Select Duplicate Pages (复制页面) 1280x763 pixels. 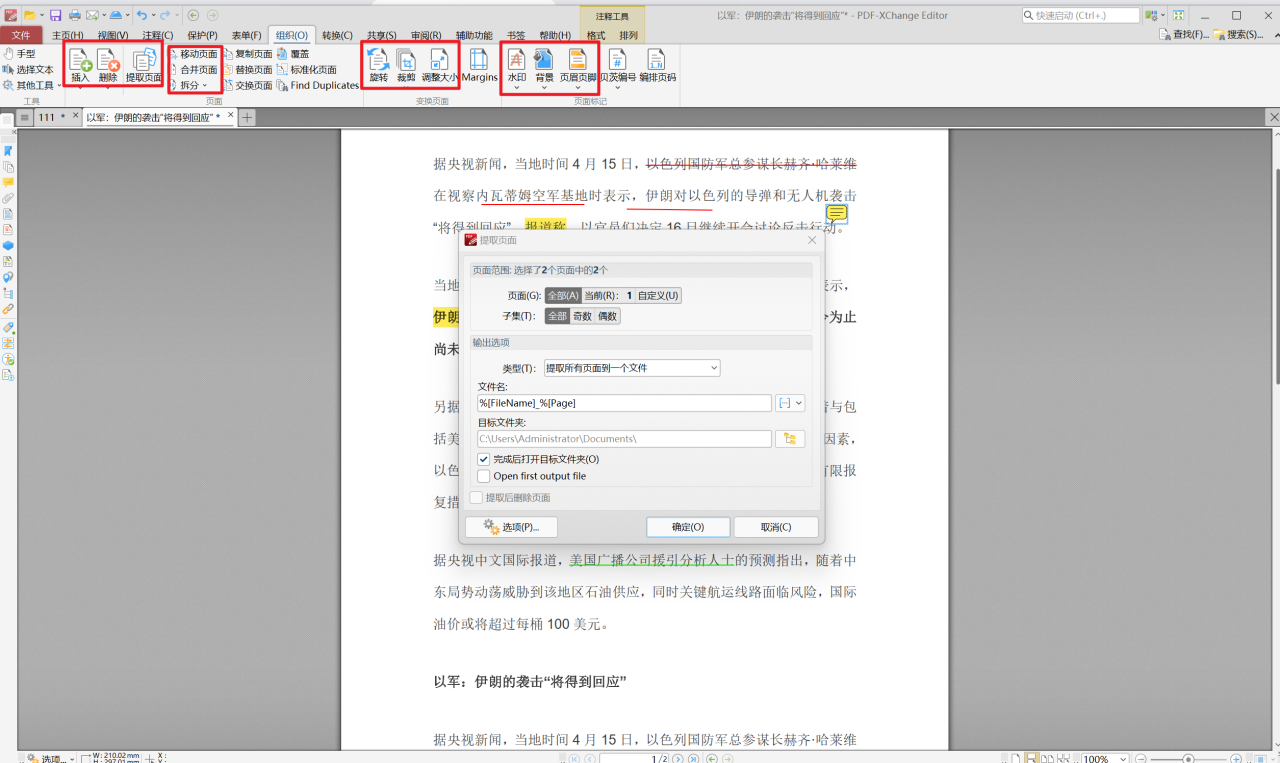pos(247,54)
